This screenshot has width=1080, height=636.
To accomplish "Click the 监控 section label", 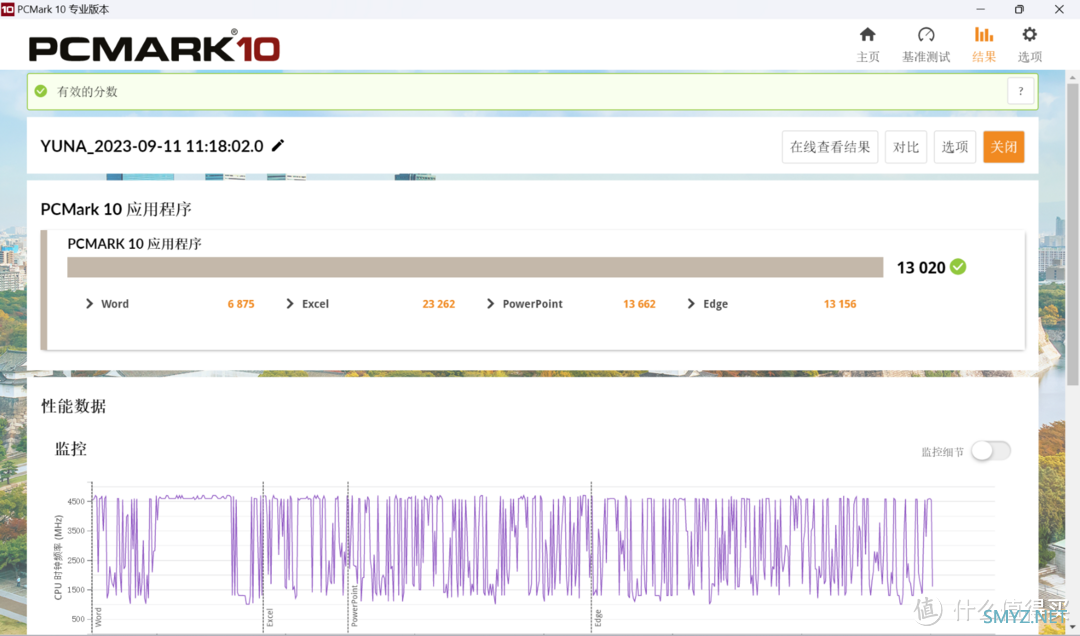I will (x=71, y=449).
